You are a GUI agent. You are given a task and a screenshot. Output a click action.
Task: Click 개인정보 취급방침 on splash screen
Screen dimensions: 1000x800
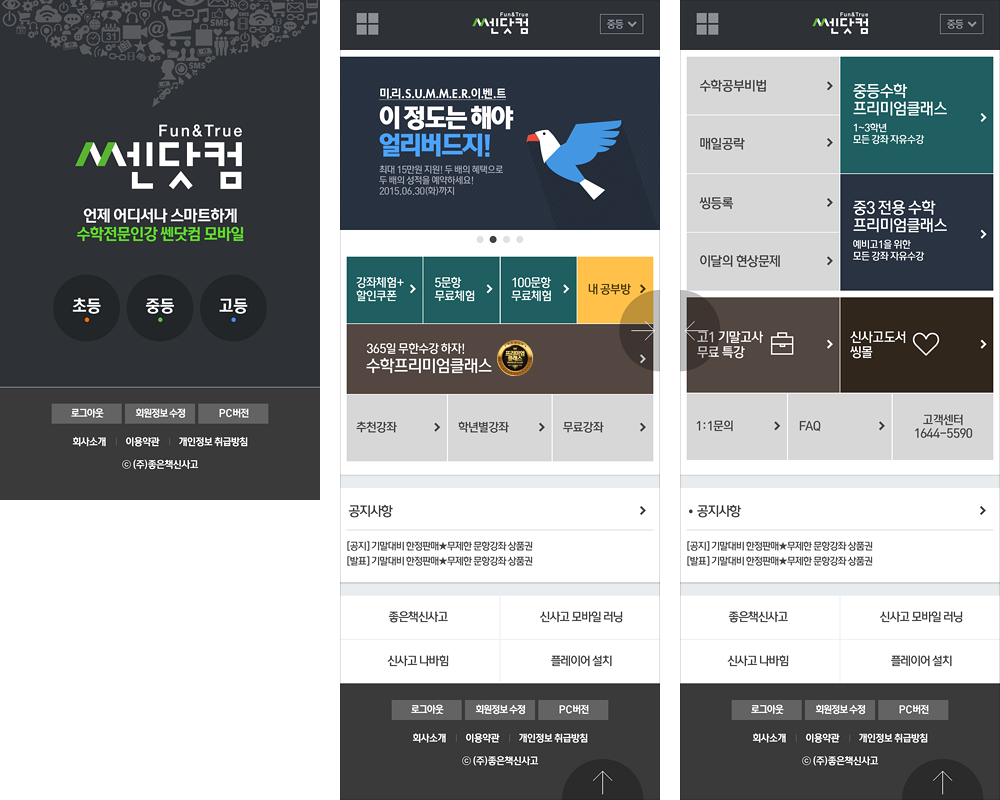[213, 441]
